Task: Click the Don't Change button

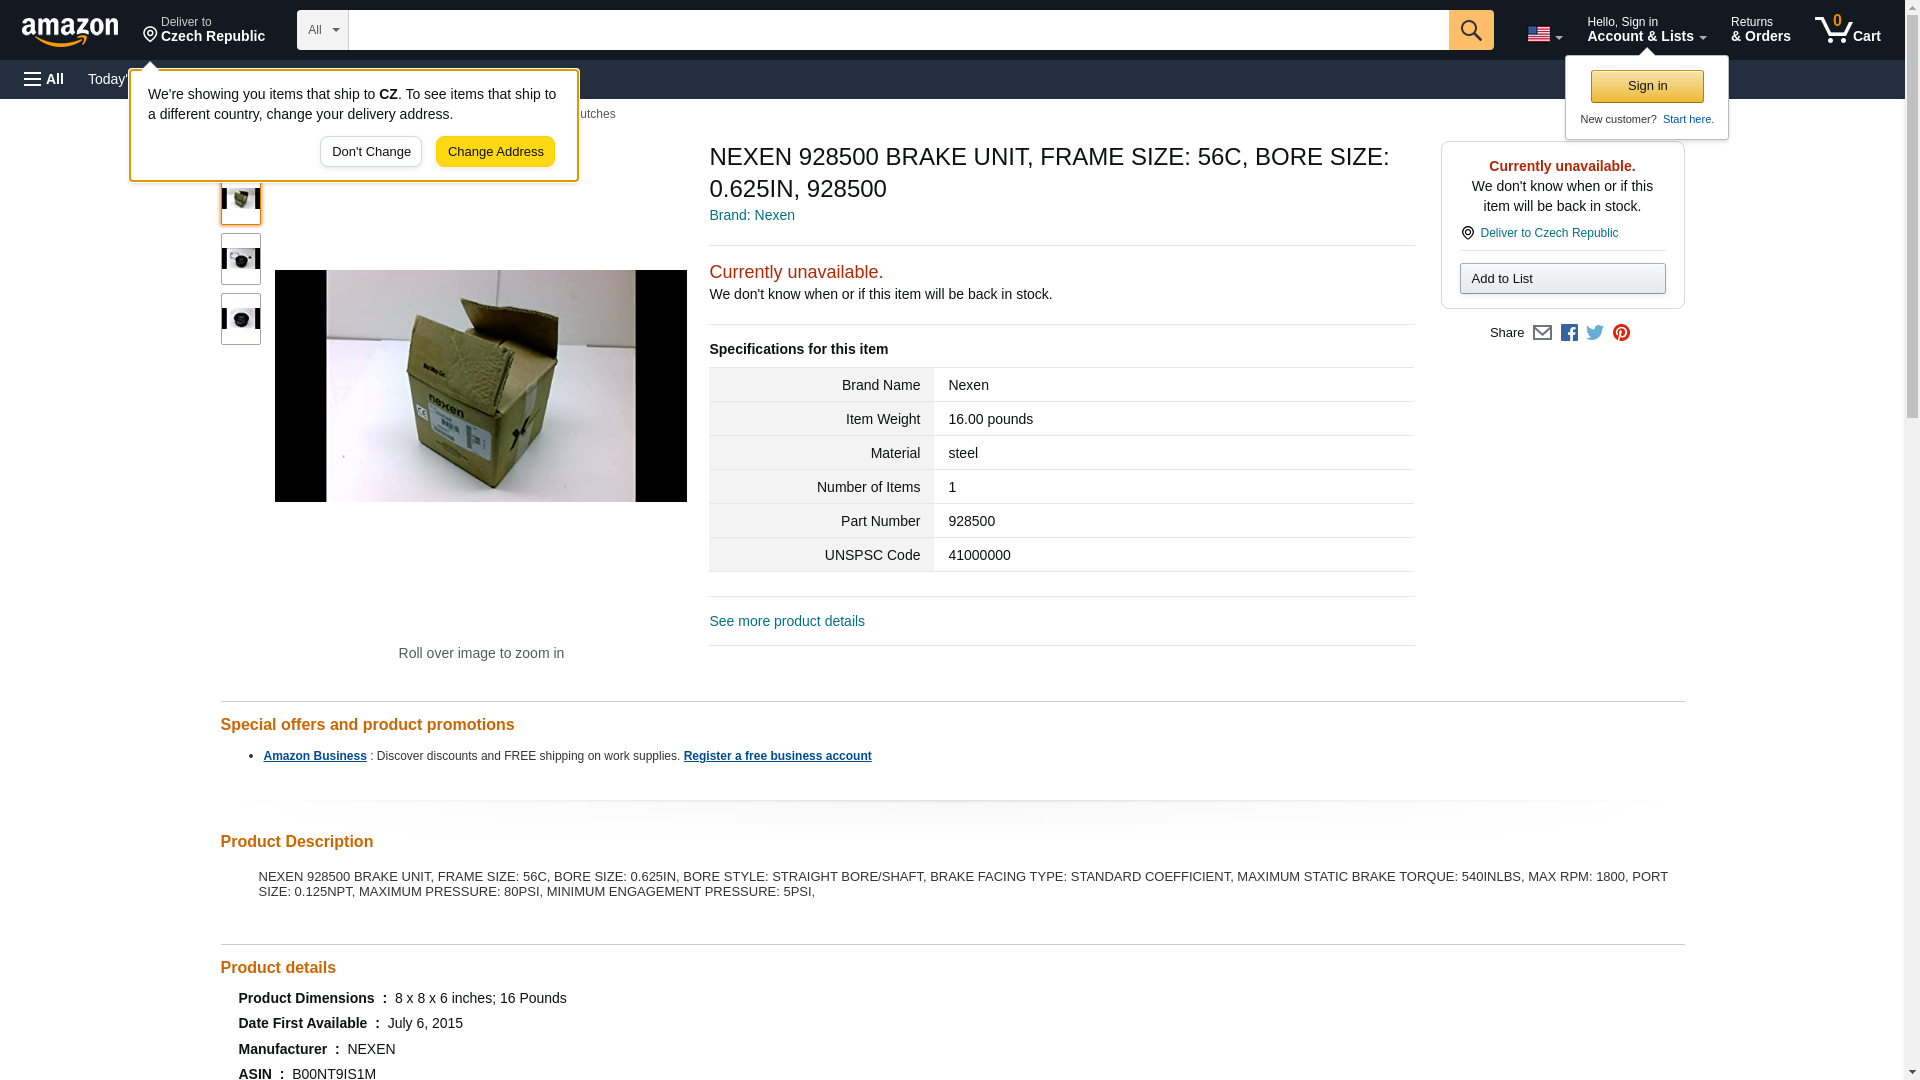Action: 371,152
